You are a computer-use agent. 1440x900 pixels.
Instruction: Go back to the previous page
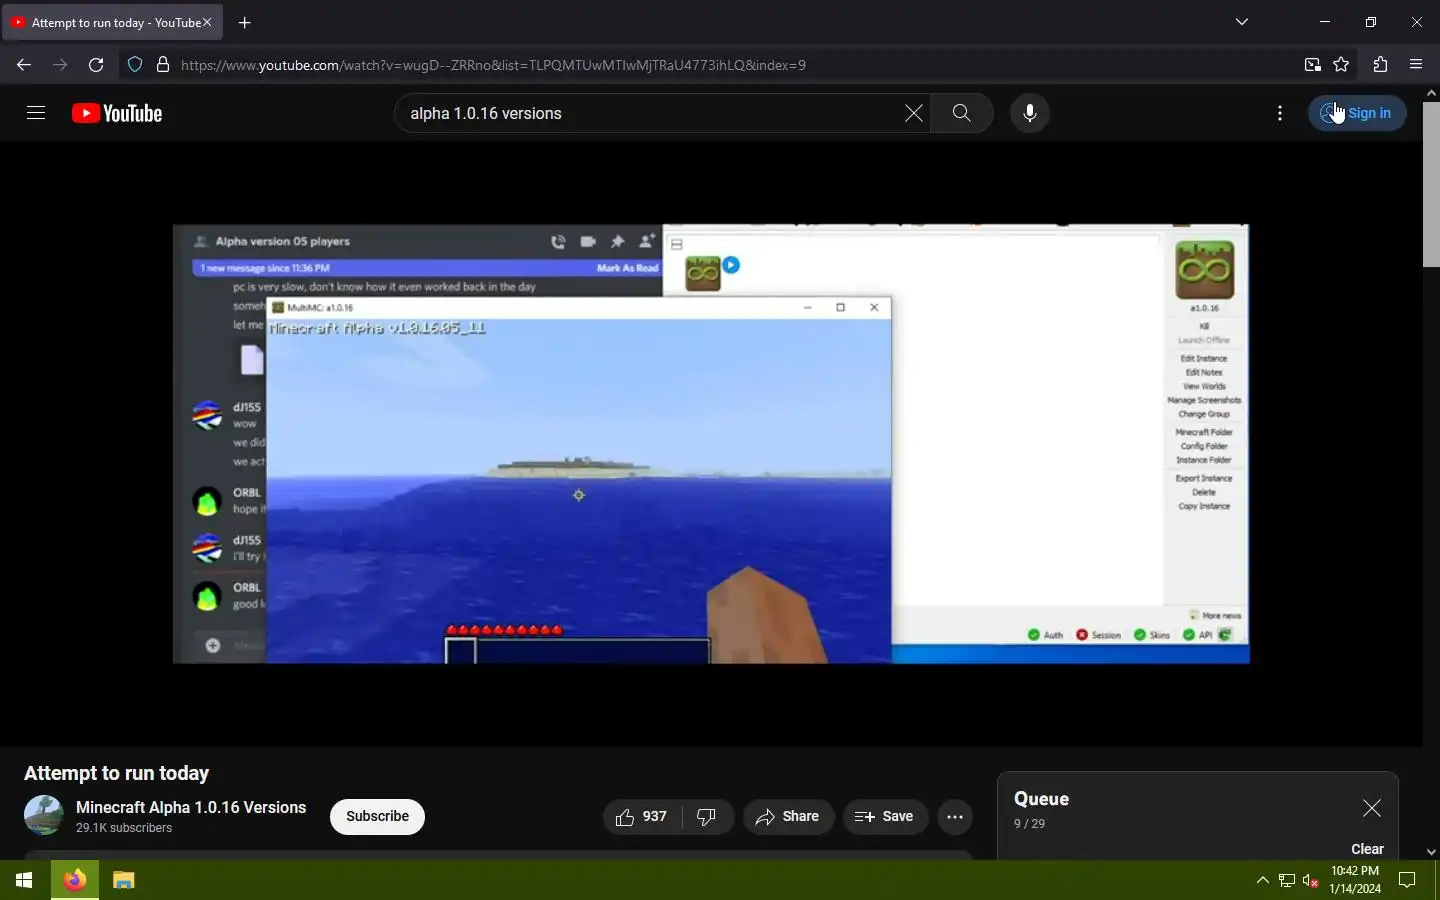coord(24,65)
